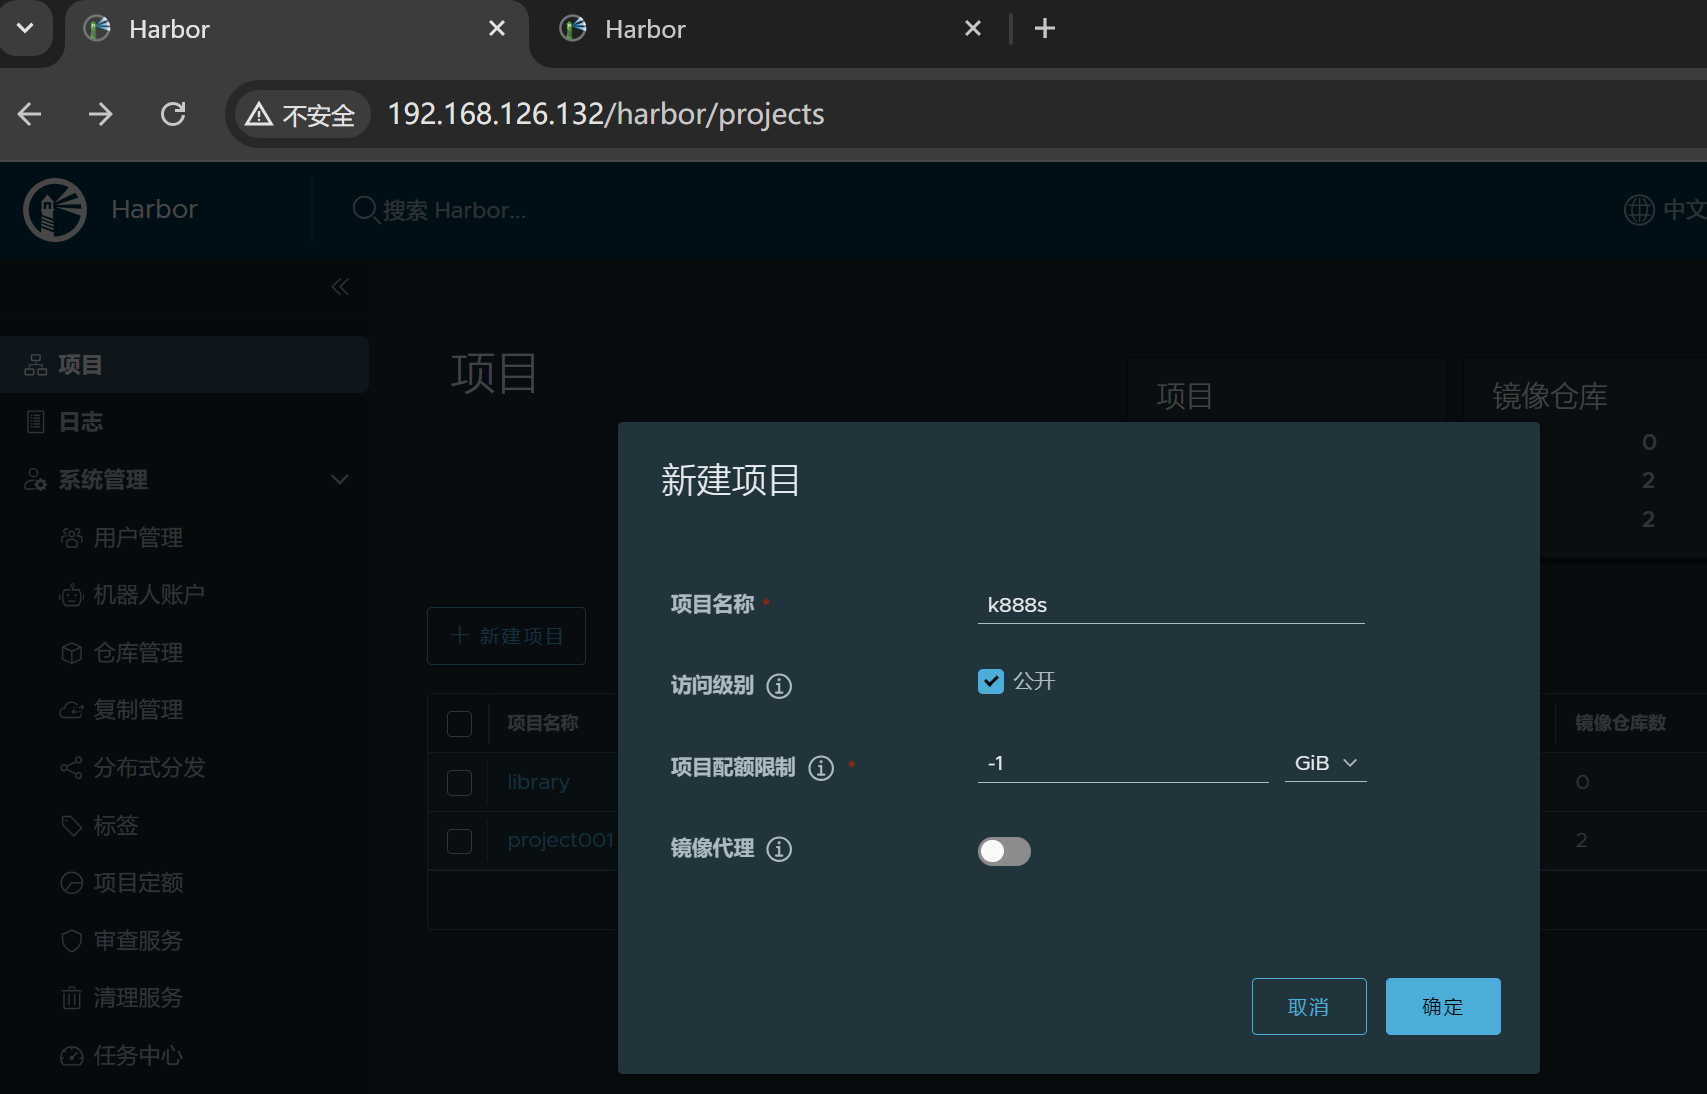Click the 项目名称 input field

1170,605
